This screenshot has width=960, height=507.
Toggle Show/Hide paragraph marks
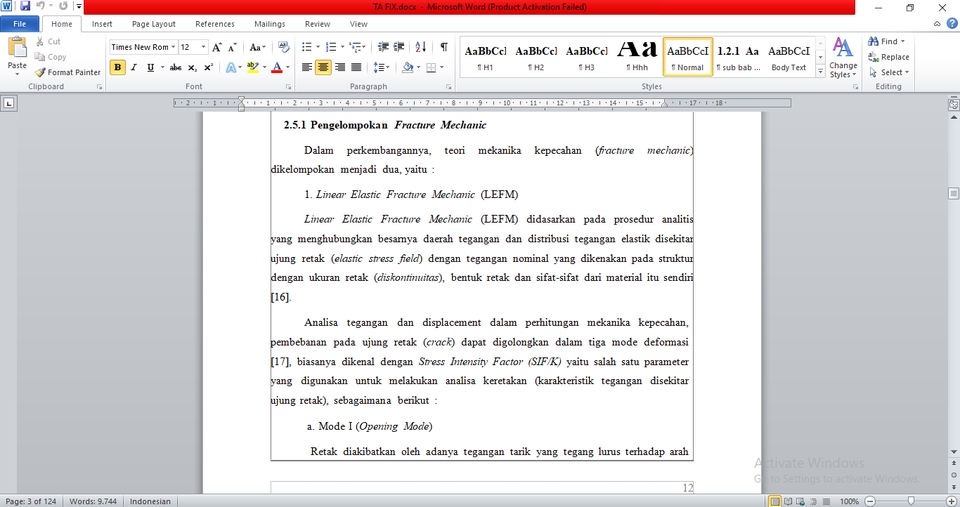(x=444, y=47)
